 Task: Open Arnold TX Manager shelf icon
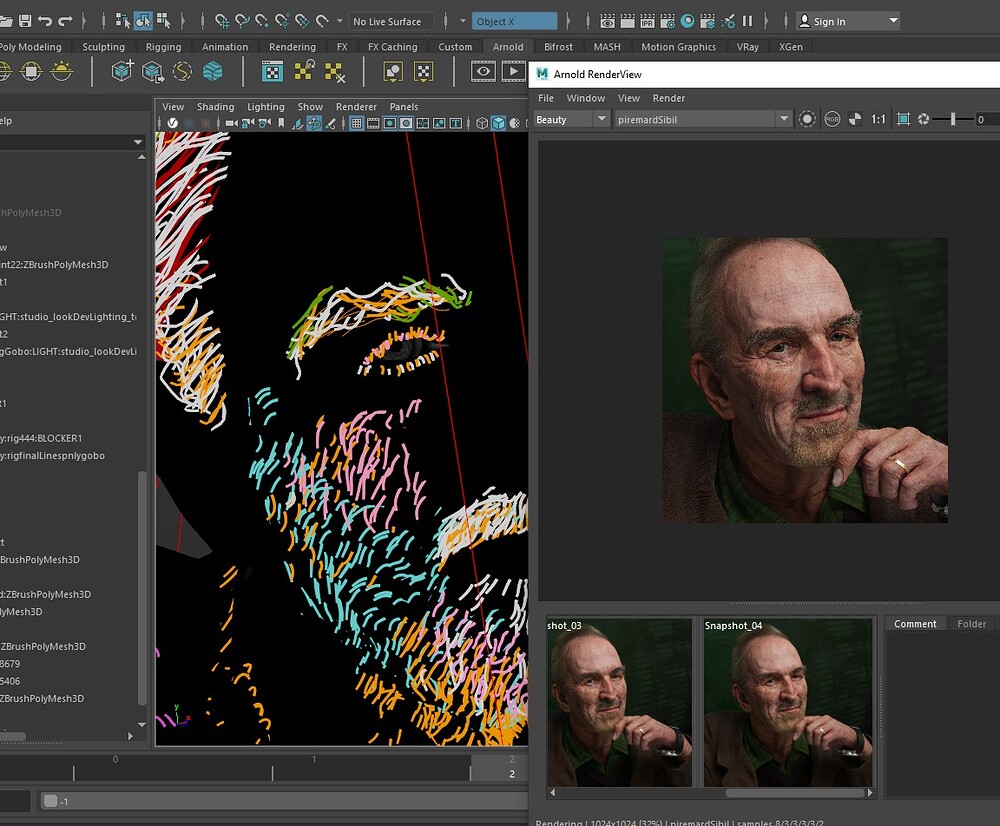click(272, 71)
